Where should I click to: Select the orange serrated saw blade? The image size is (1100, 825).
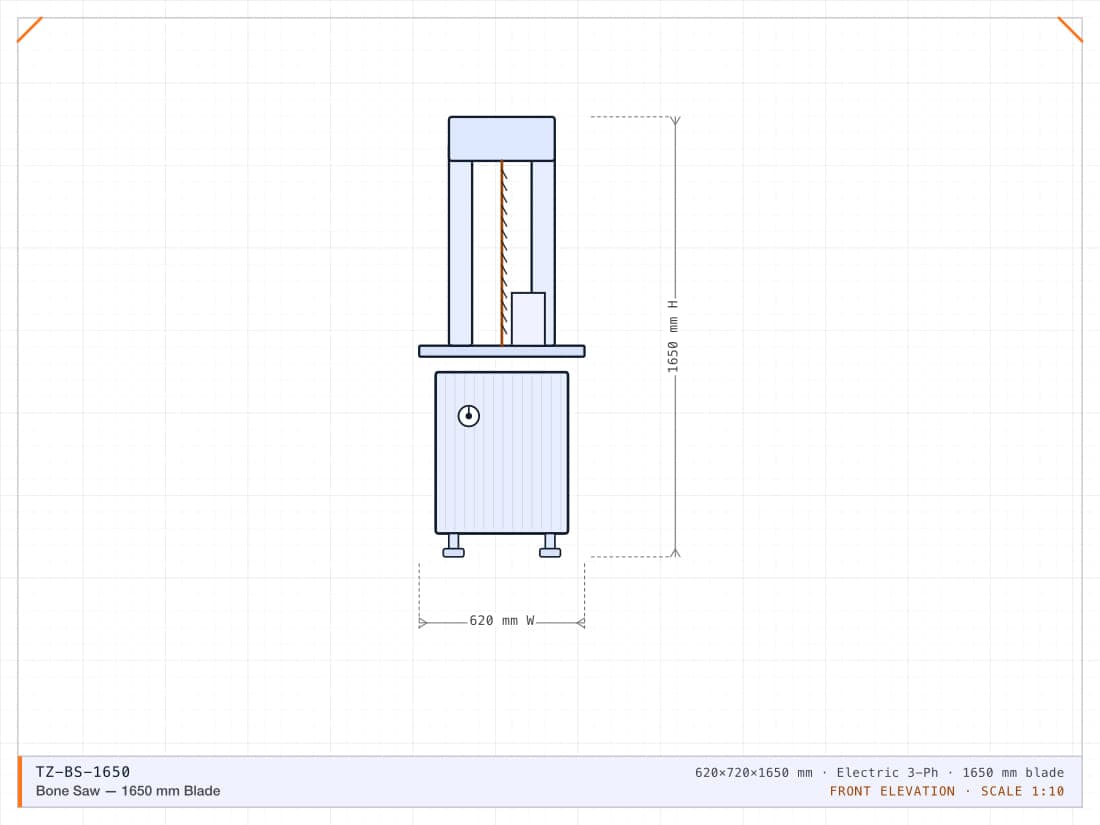point(503,253)
